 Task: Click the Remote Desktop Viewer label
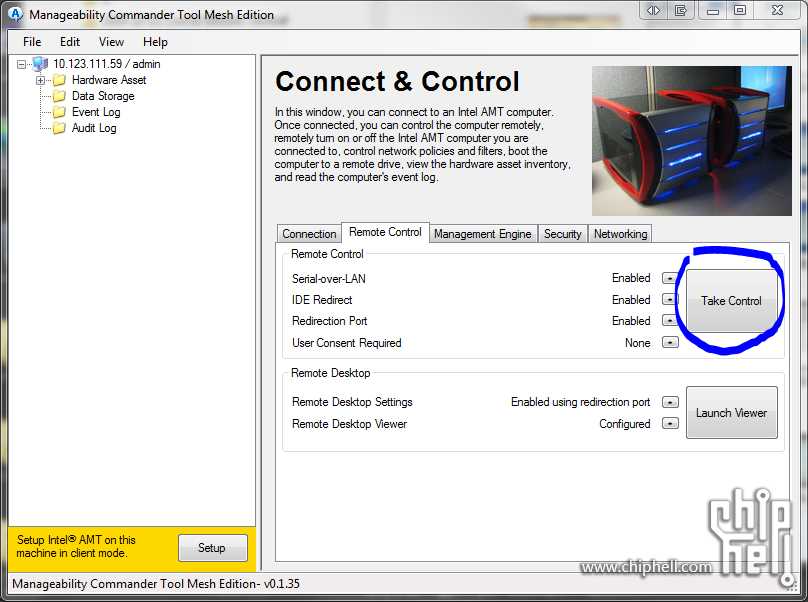(349, 424)
